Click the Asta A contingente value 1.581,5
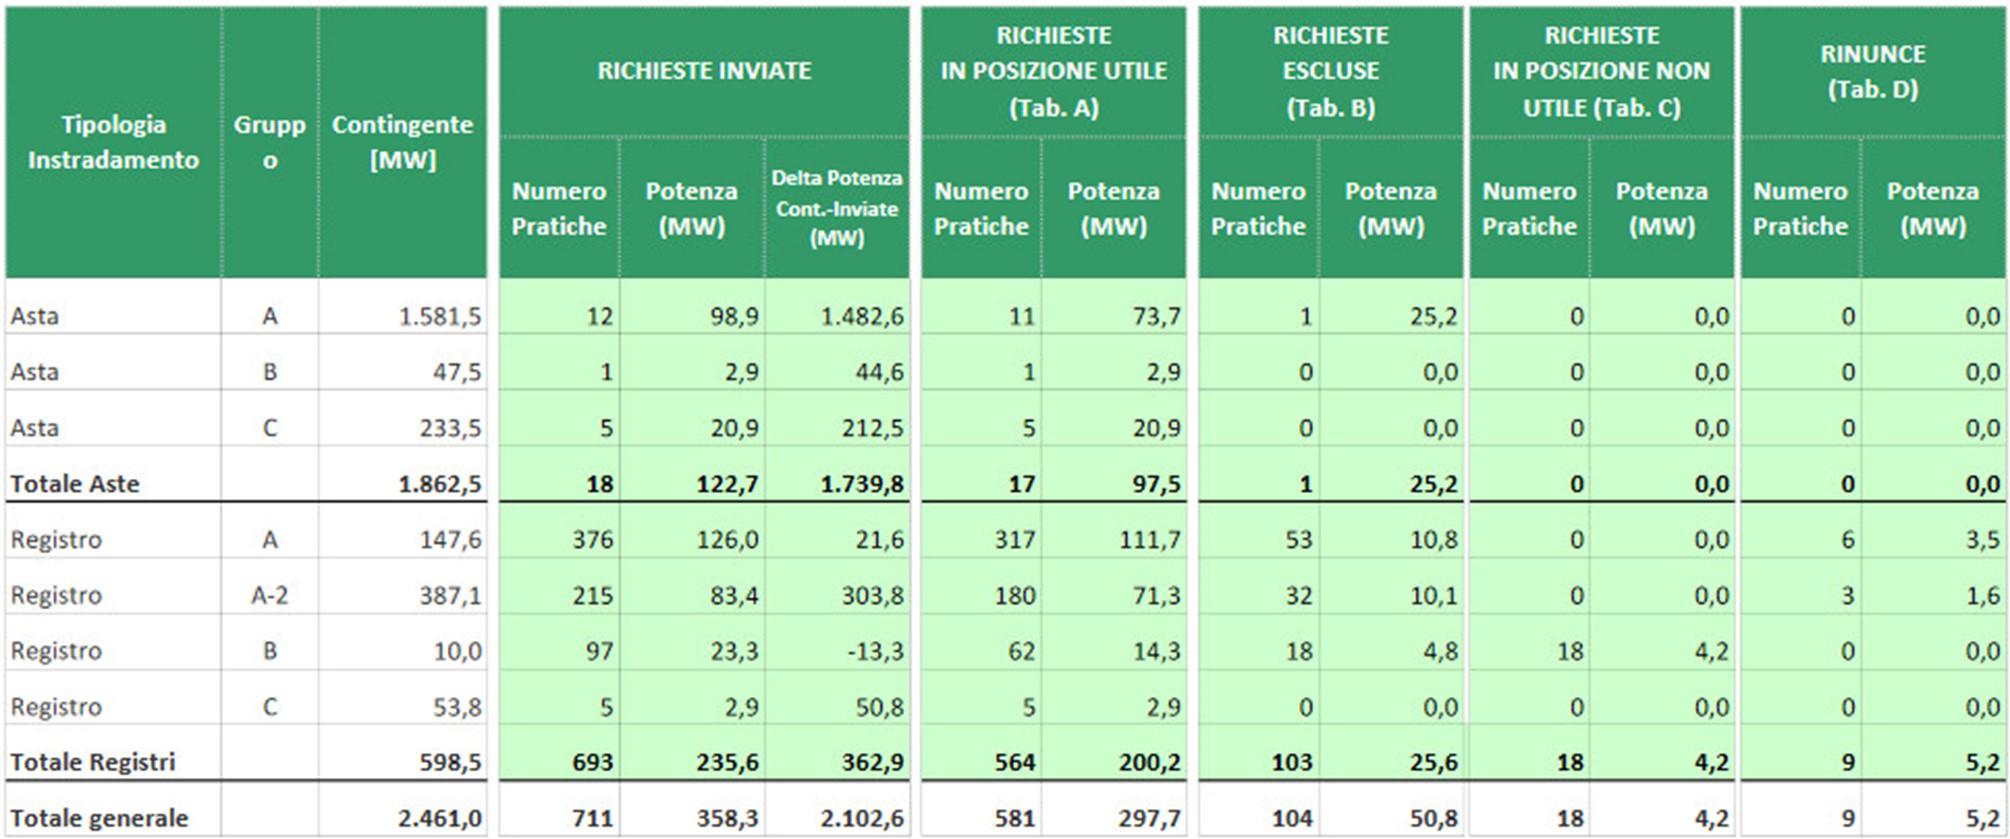The image size is (2010, 839). 440,317
